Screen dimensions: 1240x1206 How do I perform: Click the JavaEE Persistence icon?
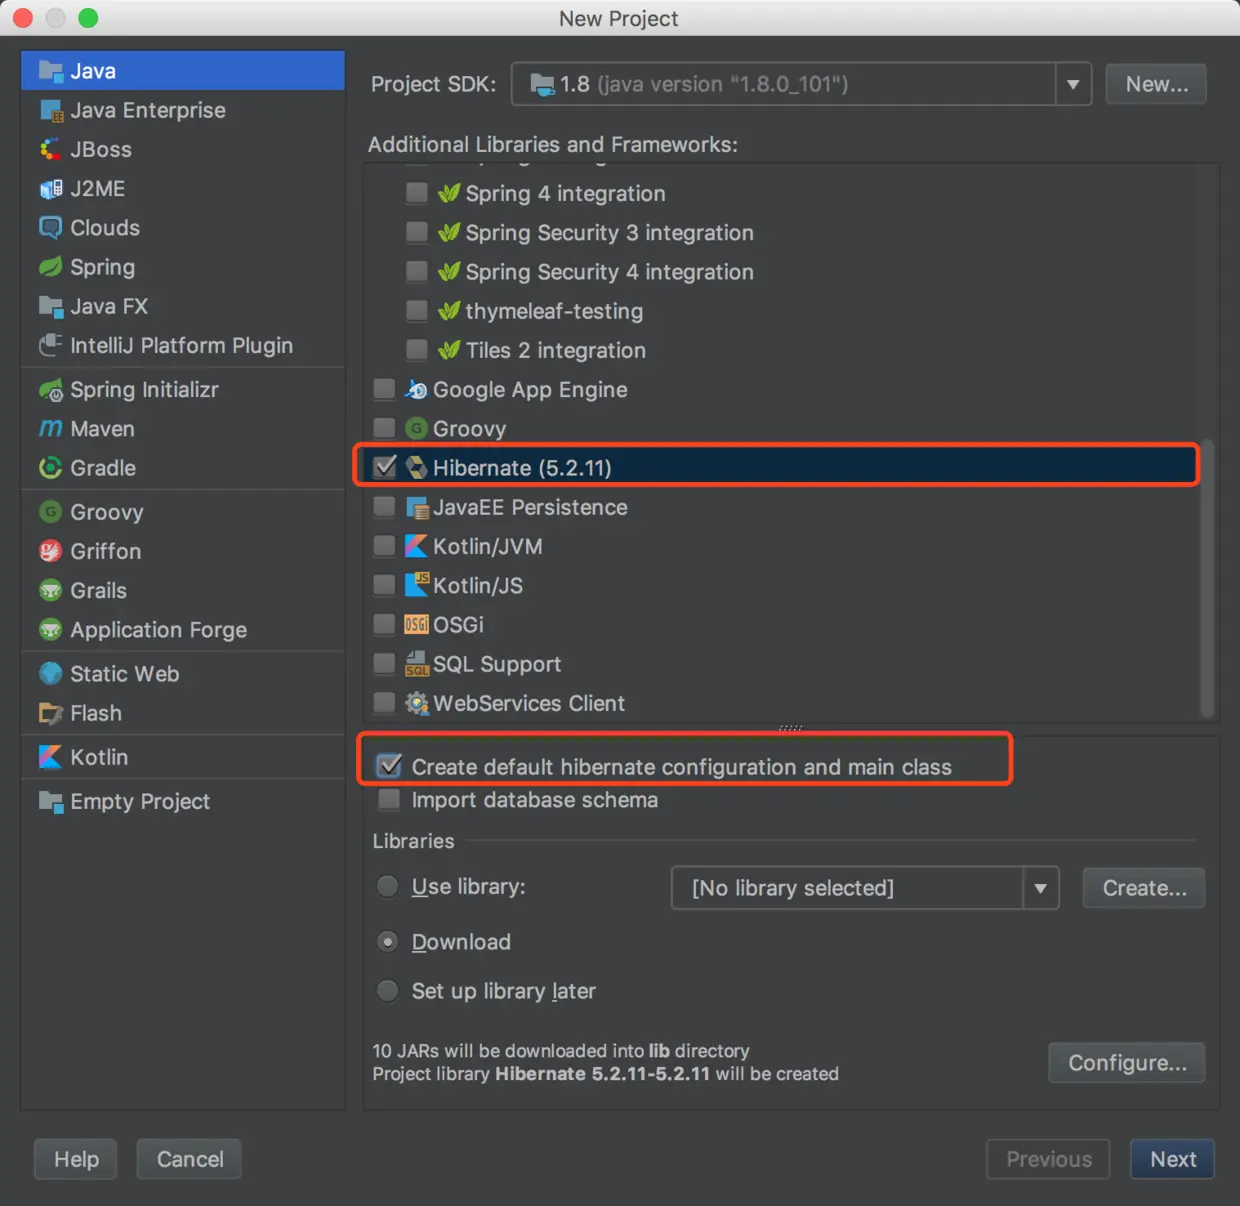point(416,507)
